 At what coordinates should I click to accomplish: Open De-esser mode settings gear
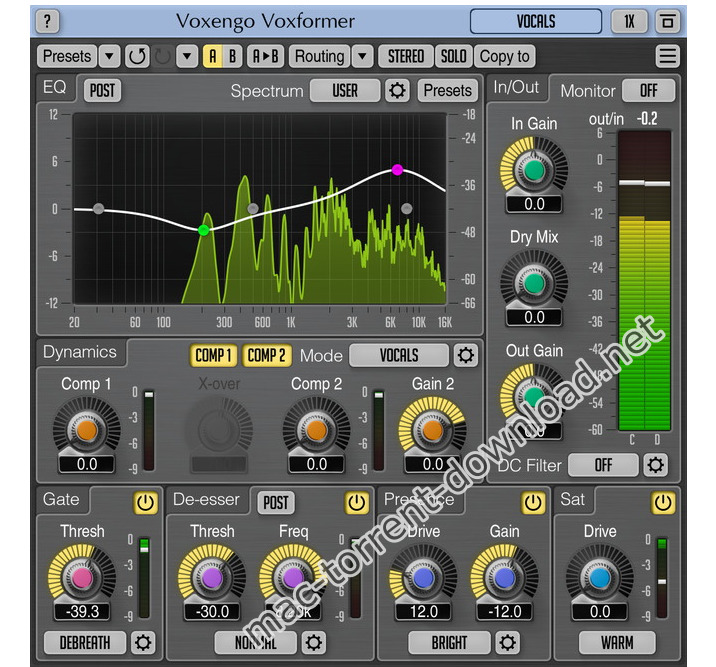314,642
